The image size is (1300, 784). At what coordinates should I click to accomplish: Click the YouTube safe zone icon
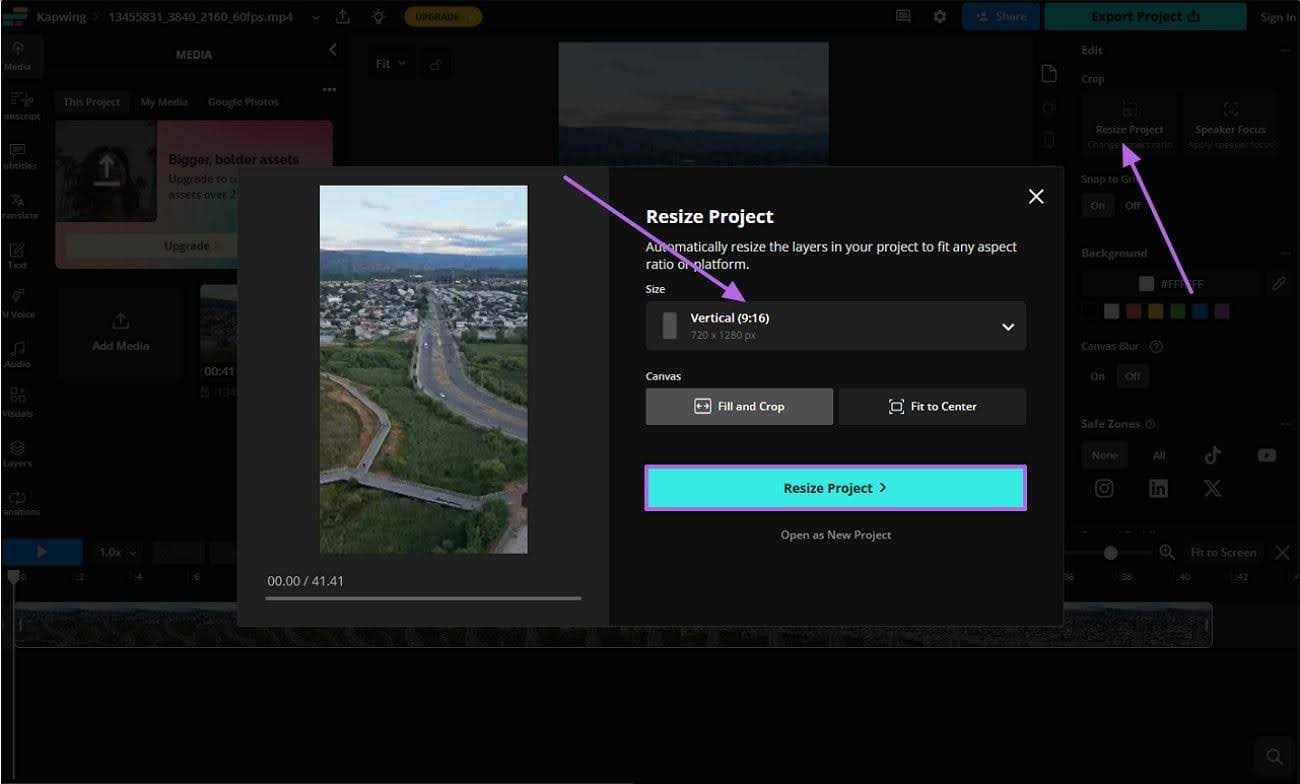[1267, 455]
